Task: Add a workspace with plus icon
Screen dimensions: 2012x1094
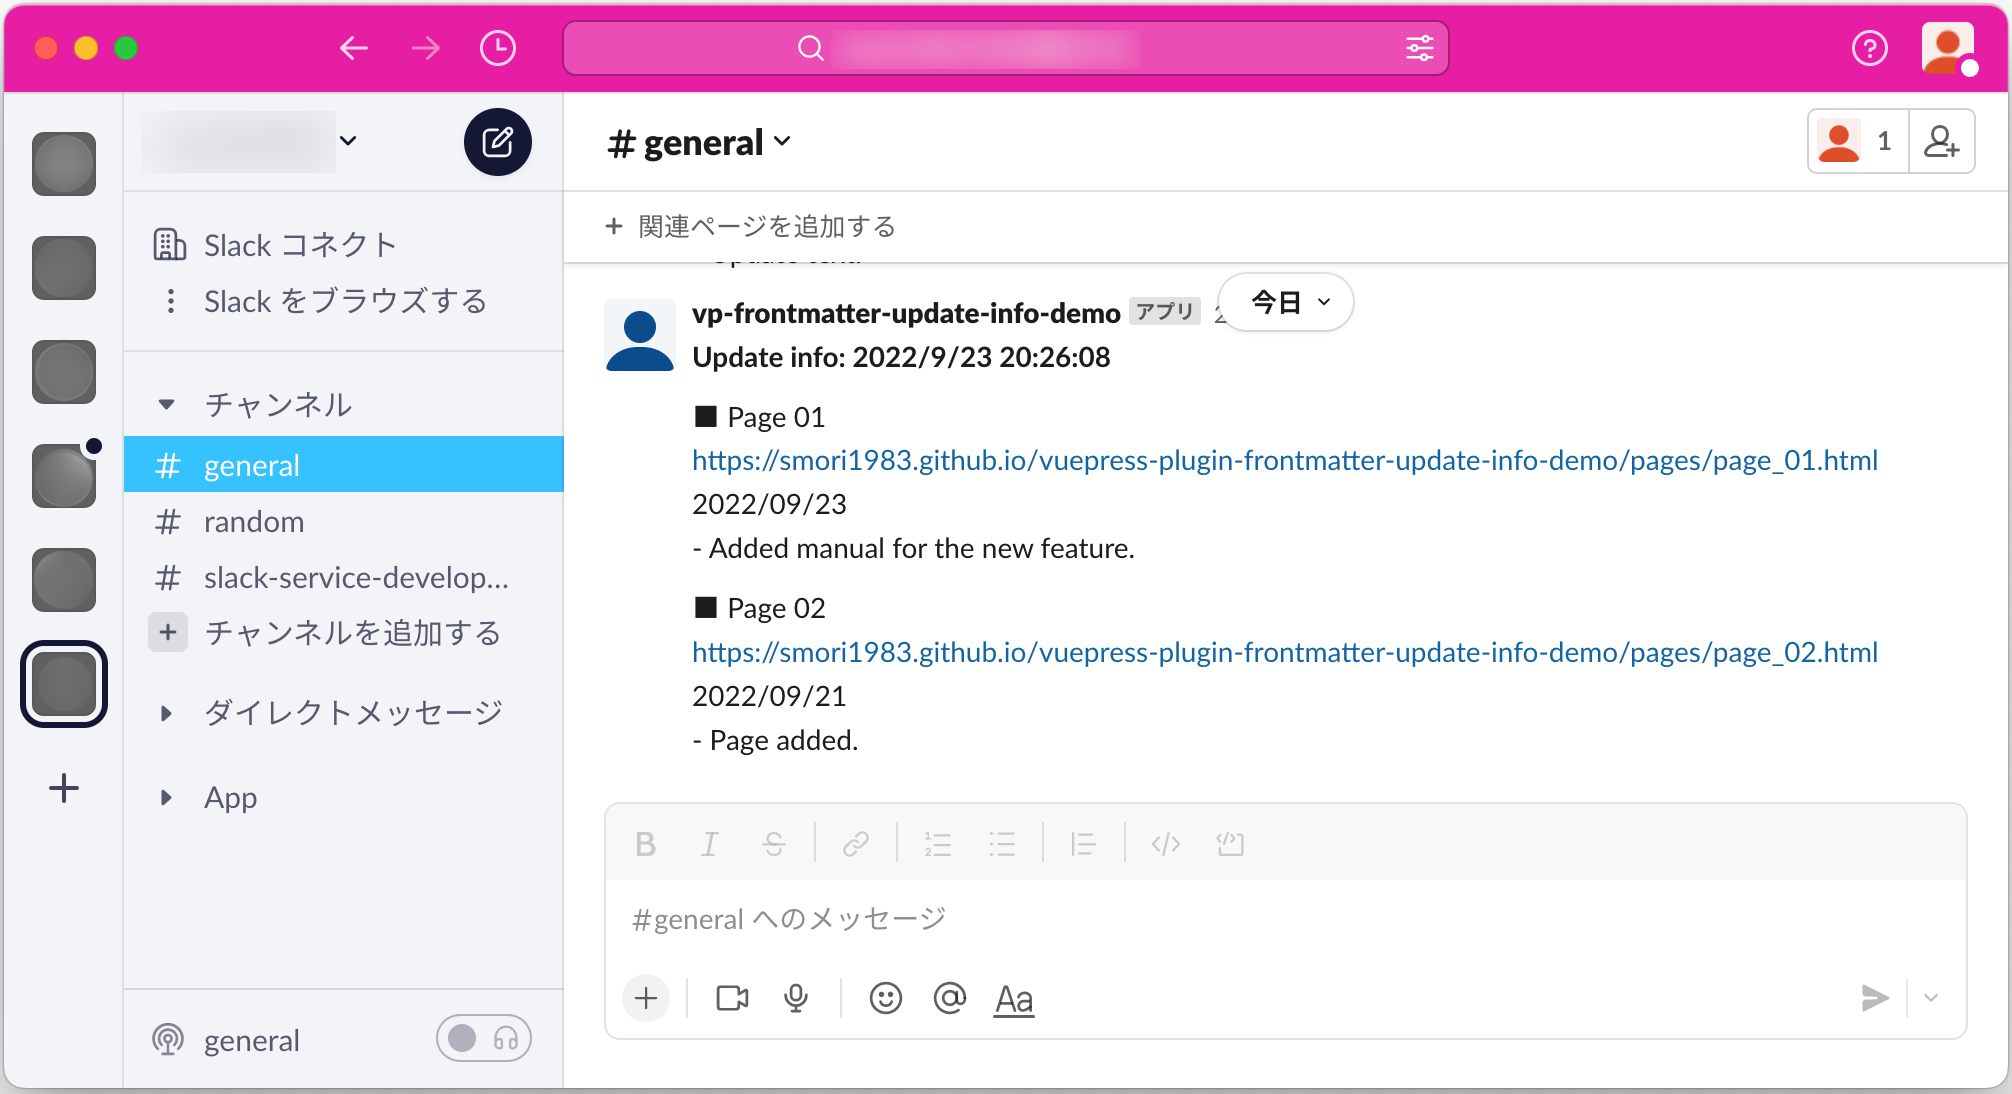Action: (x=64, y=788)
